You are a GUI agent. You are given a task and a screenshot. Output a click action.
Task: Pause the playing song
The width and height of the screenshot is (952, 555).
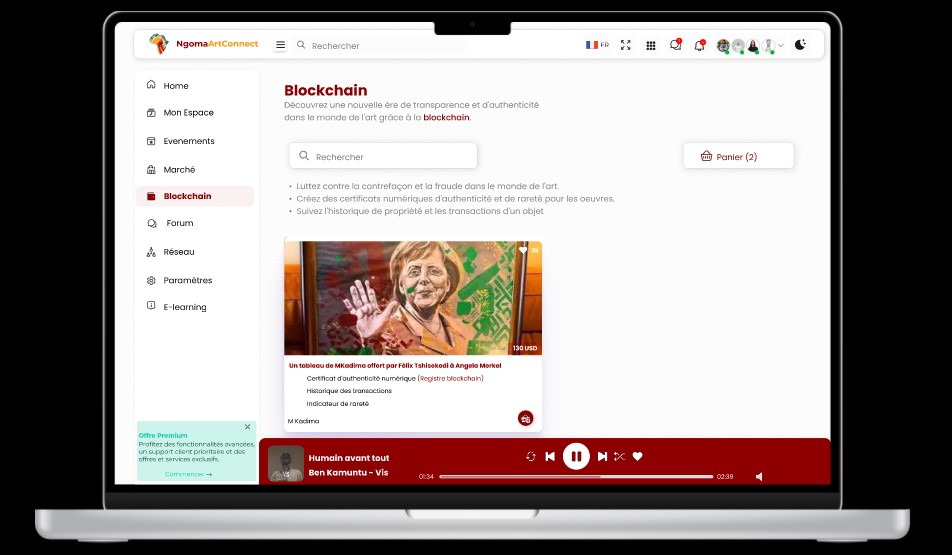click(x=576, y=456)
